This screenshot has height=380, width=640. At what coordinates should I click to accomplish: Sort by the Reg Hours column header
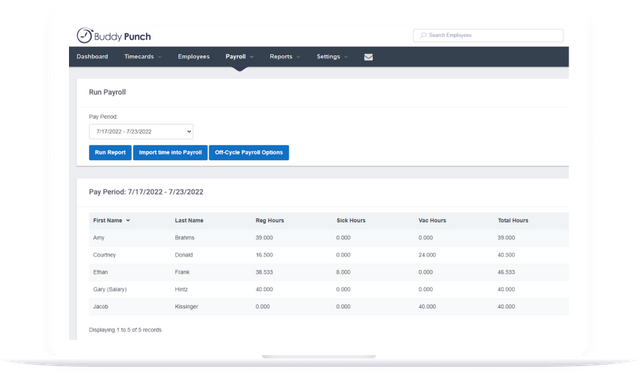270,220
